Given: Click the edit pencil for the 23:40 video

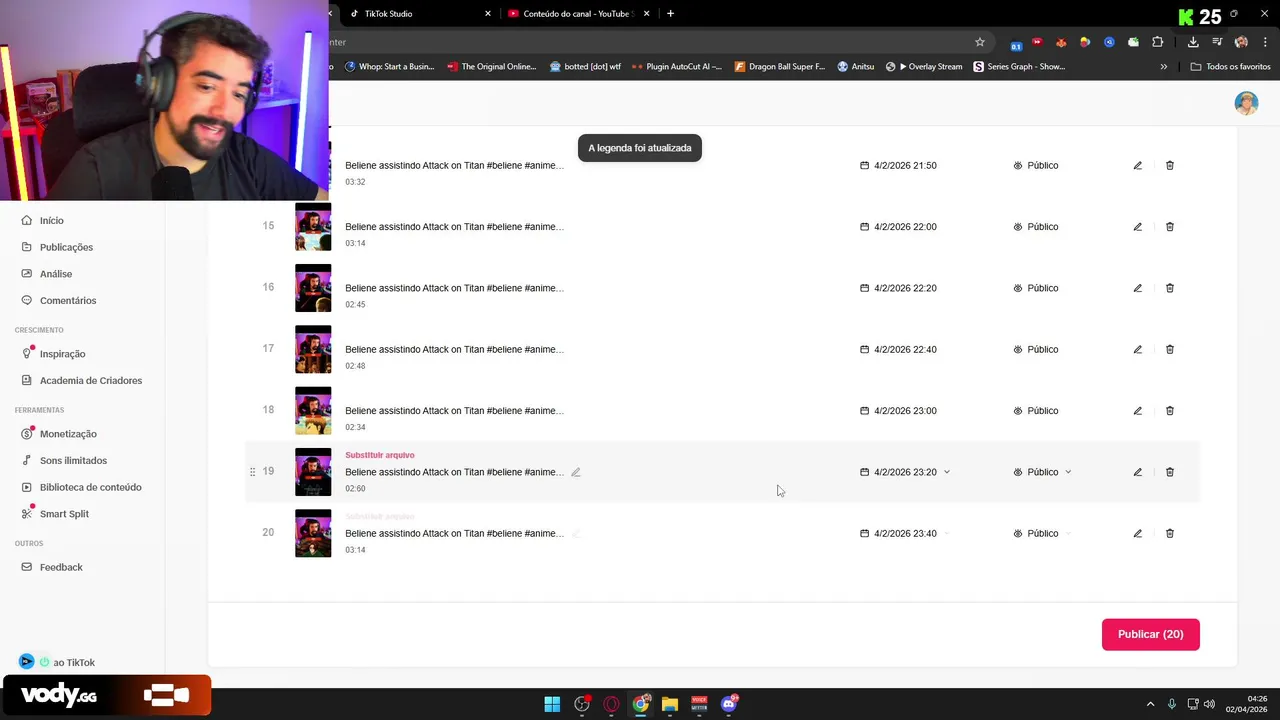Looking at the screenshot, I should point(1137,533).
